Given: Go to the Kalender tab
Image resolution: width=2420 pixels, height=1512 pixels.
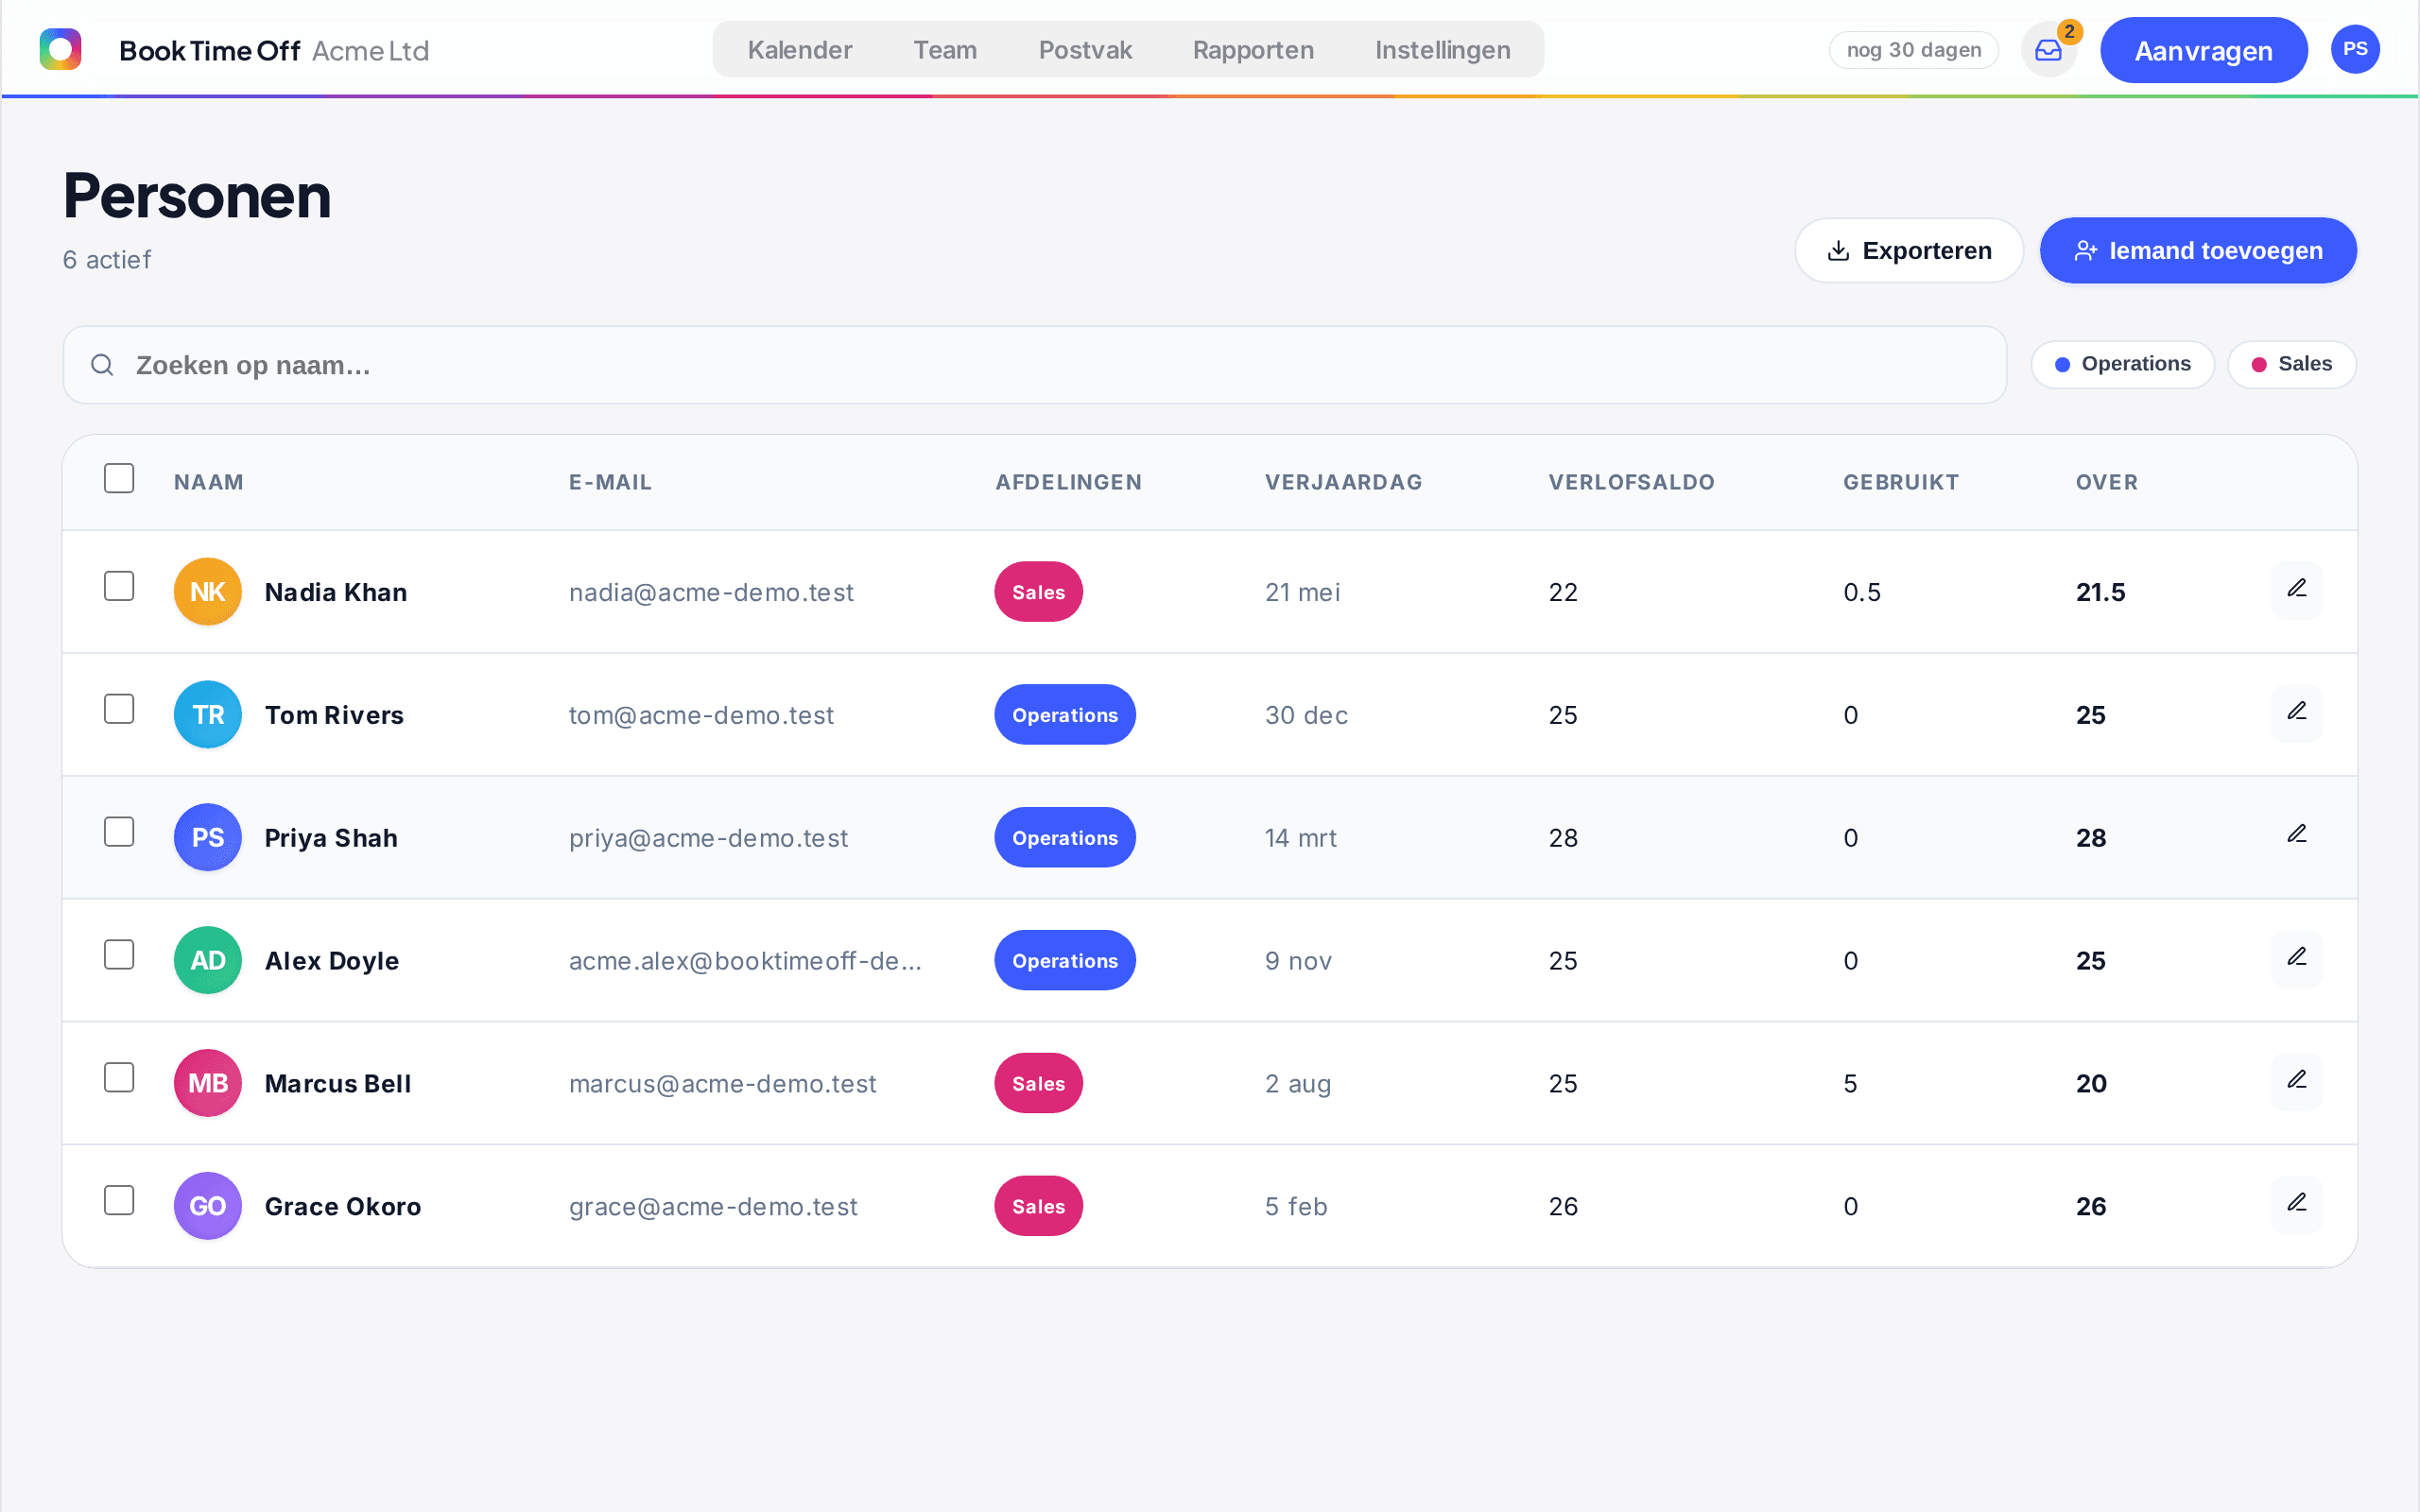Looking at the screenshot, I should 799,50.
